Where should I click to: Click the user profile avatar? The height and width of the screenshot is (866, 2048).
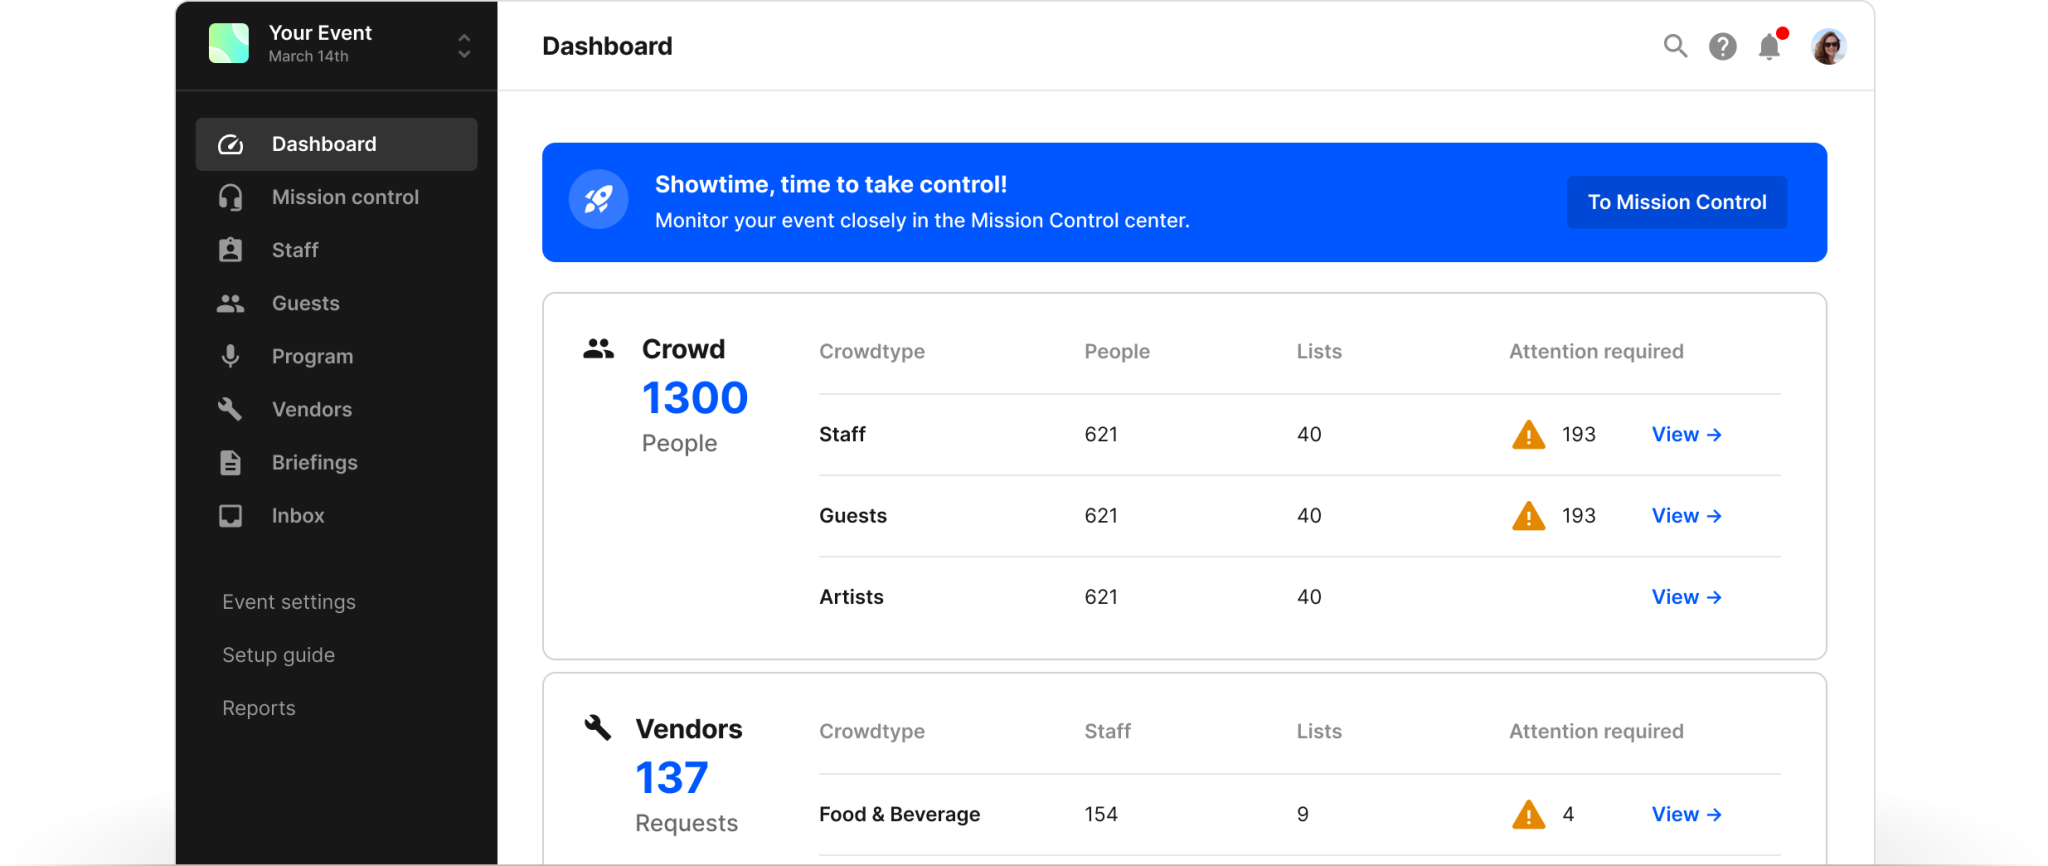coord(1828,46)
